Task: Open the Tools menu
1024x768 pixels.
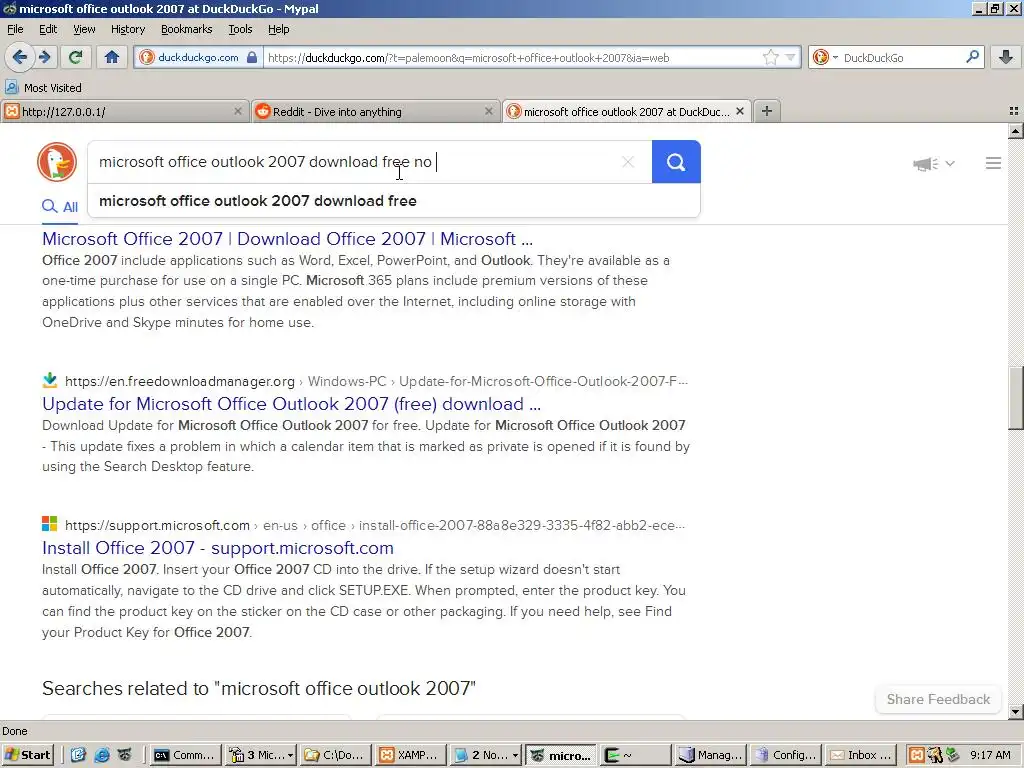Action: (240, 29)
